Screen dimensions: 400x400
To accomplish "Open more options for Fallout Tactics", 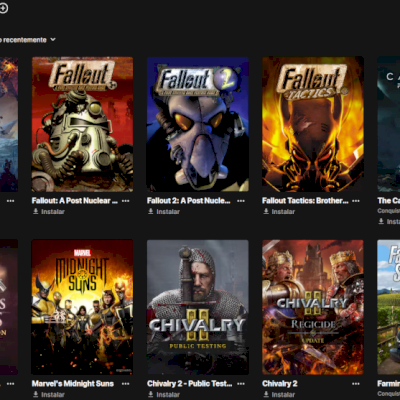I will tap(356, 201).
